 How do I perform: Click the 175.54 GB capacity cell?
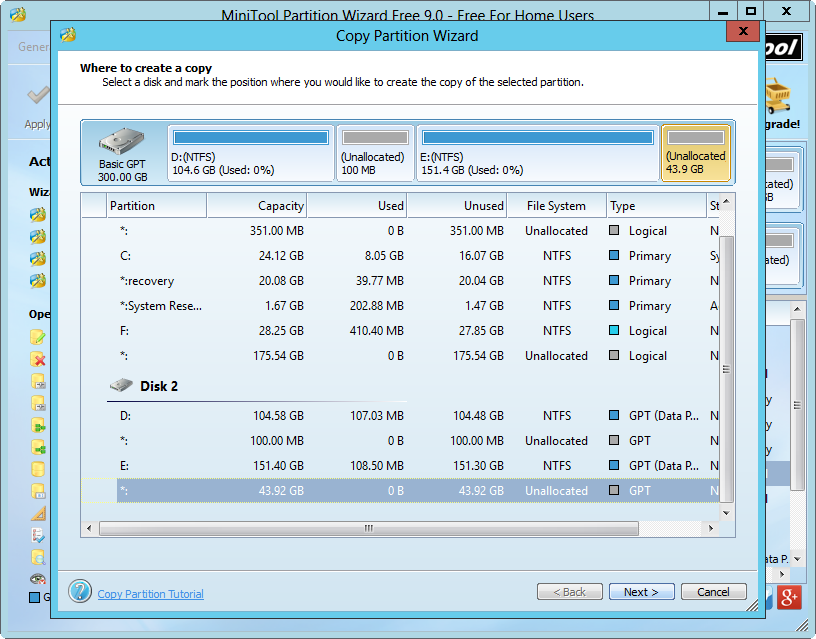(x=278, y=355)
